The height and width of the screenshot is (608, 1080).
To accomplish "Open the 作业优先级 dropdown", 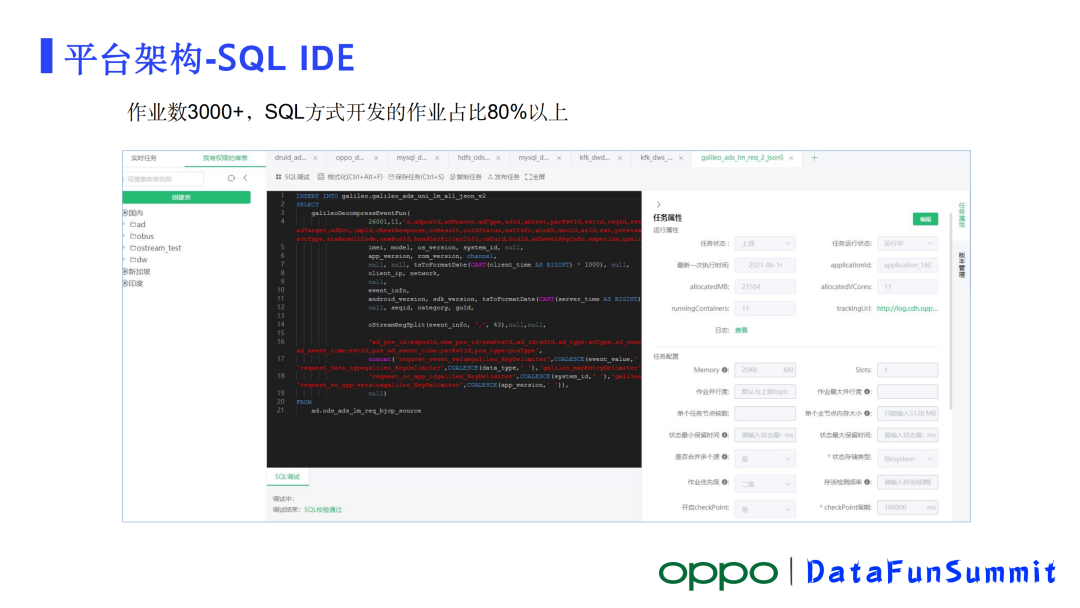I will pyautogui.click(x=765, y=484).
